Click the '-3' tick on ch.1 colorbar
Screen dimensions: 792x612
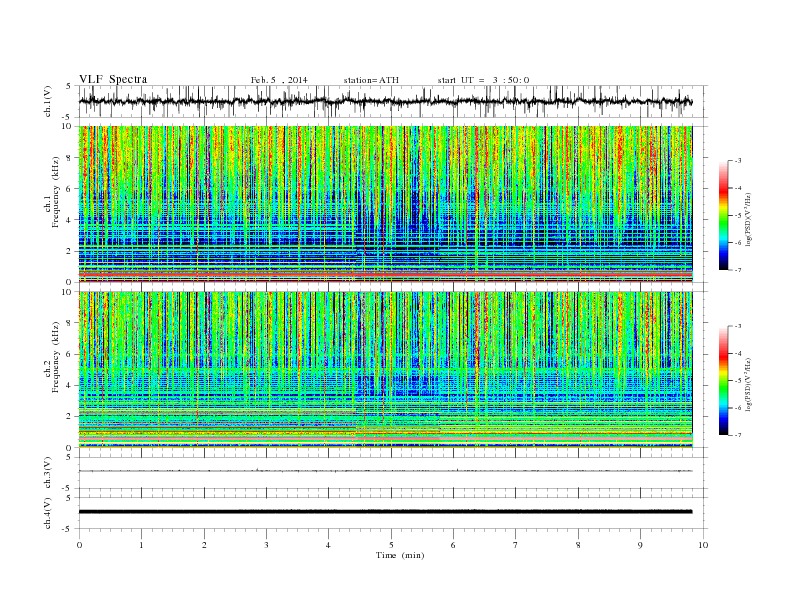737,161
